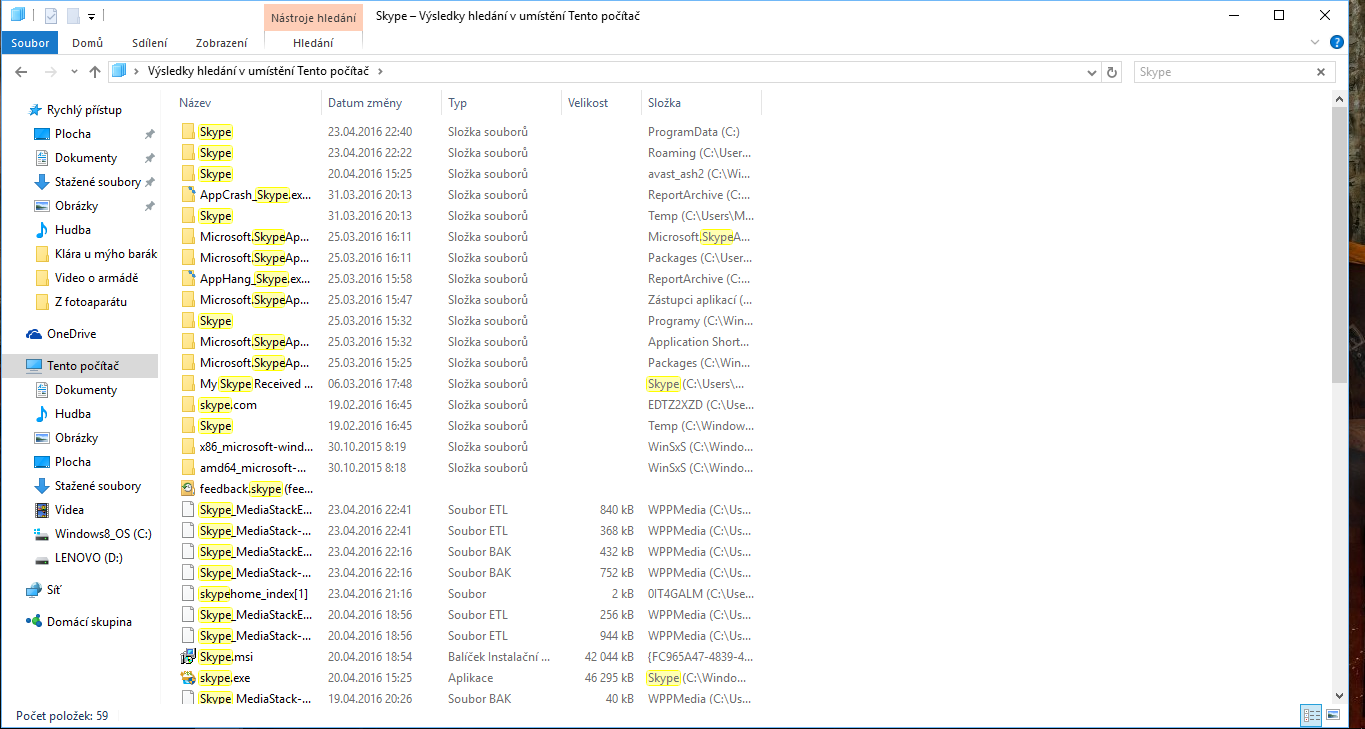Switch to details view in status bar
The width and height of the screenshot is (1365, 729).
pyautogui.click(x=1311, y=715)
